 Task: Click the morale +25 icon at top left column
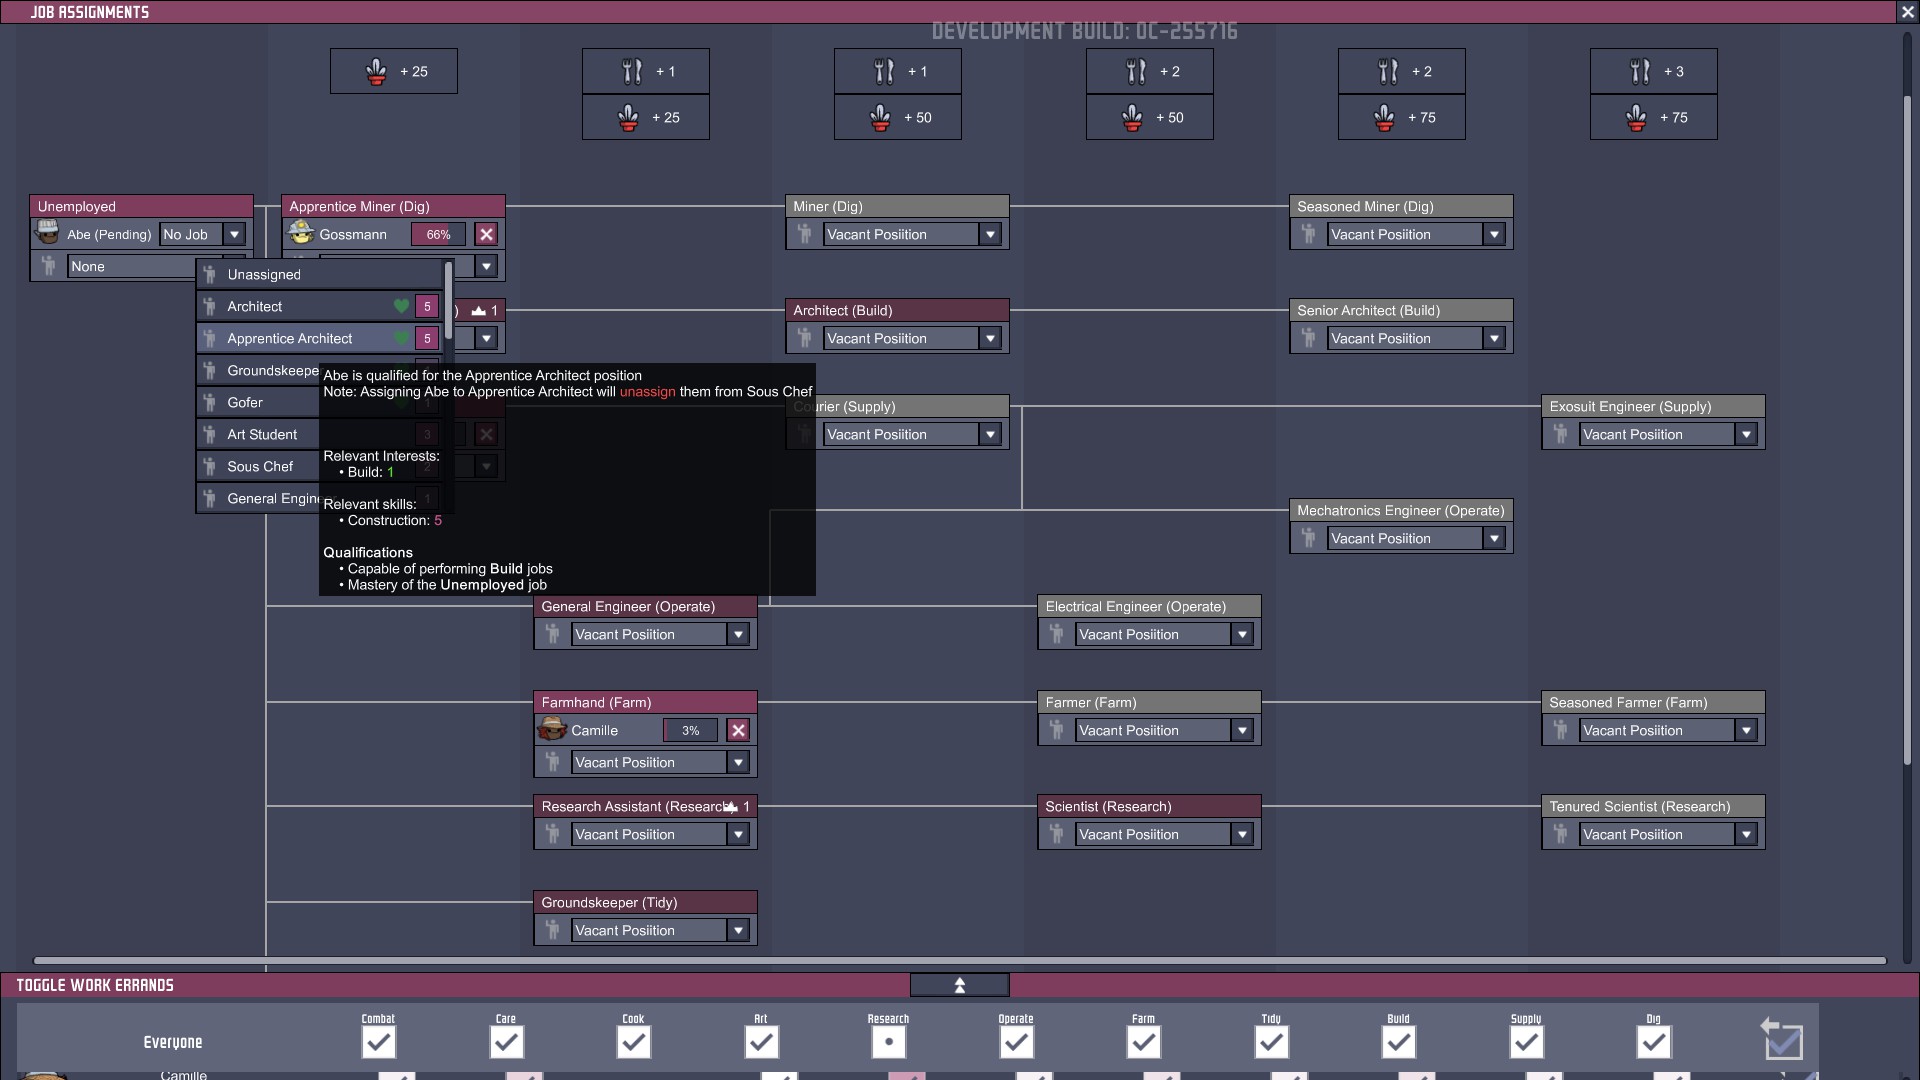pyautogui.click(x=377, y=71)
